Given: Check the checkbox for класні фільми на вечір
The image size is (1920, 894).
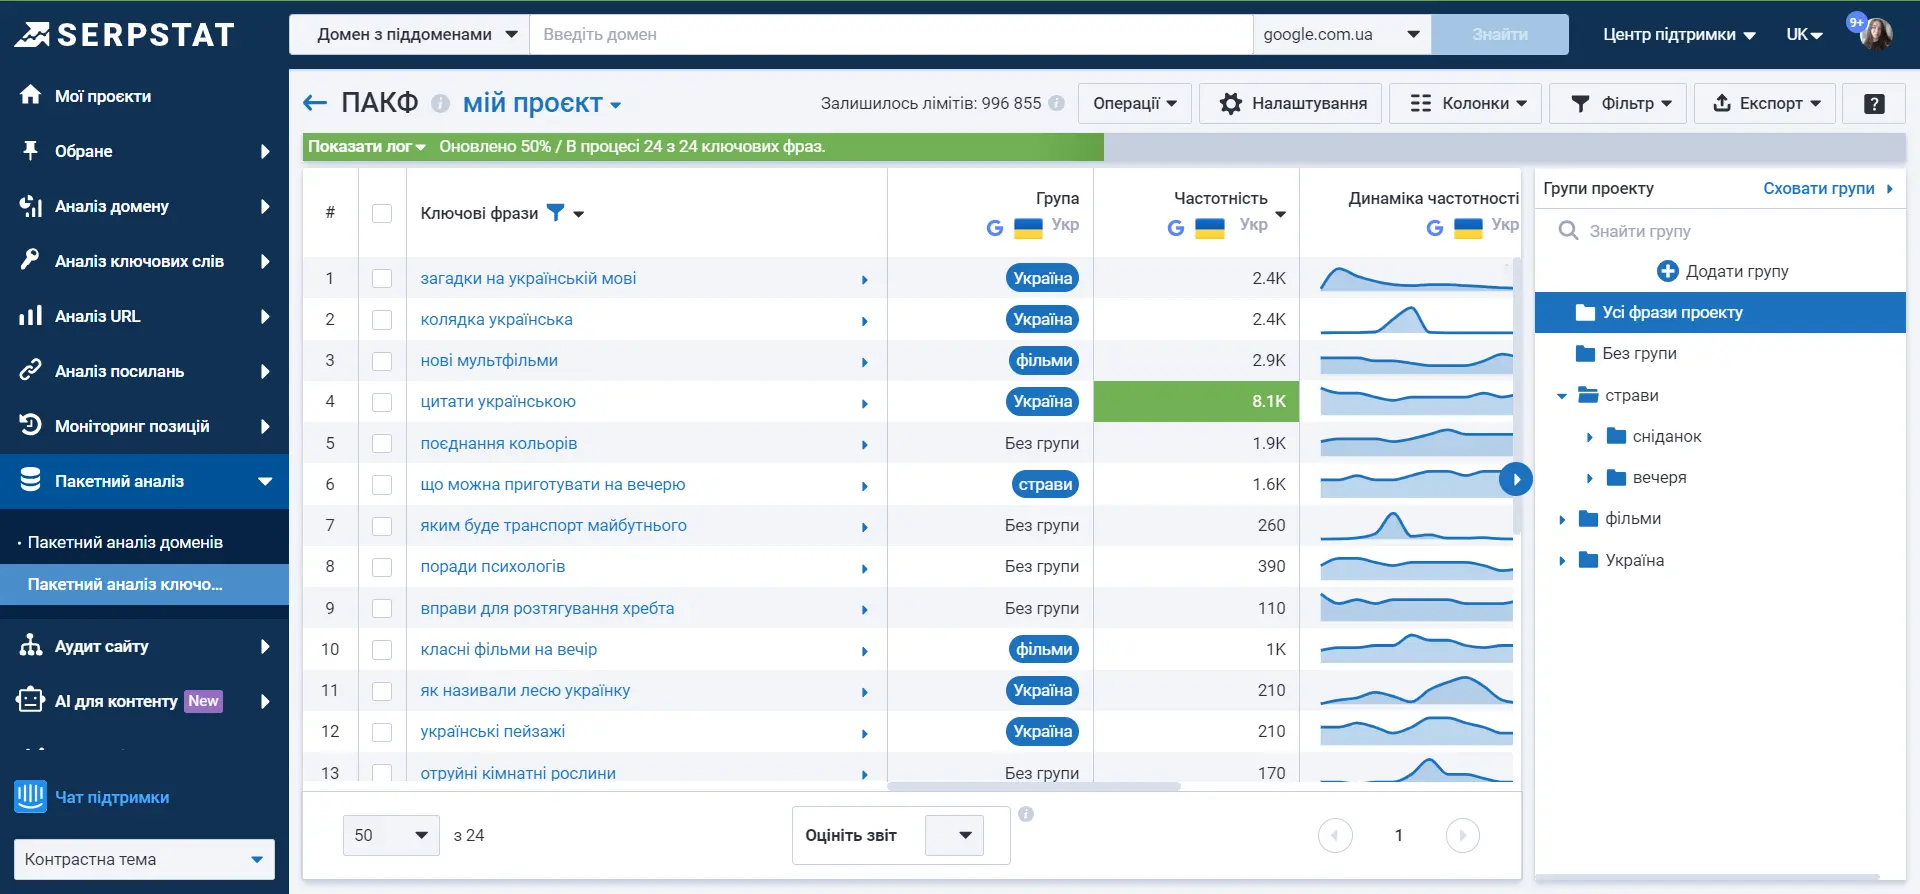Looking at the screenshot, I should pos(382,649).
